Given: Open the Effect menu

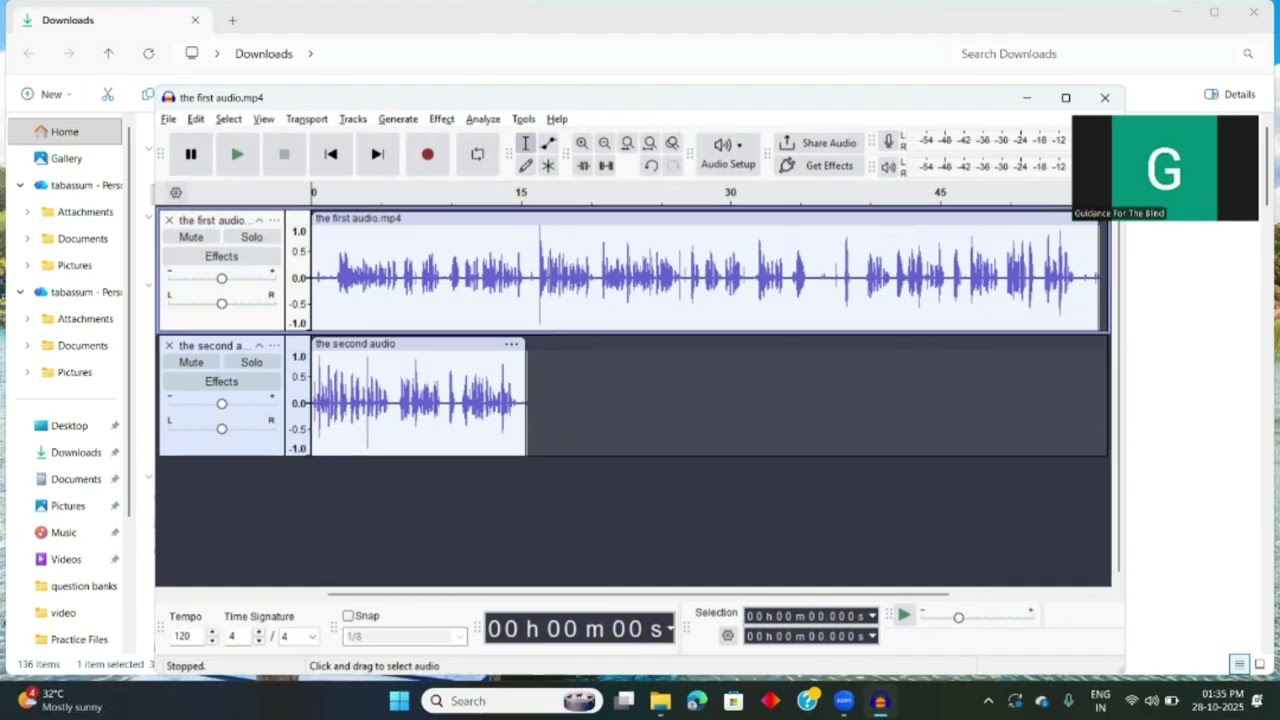Looking at the screenshot, I should 441,119.
